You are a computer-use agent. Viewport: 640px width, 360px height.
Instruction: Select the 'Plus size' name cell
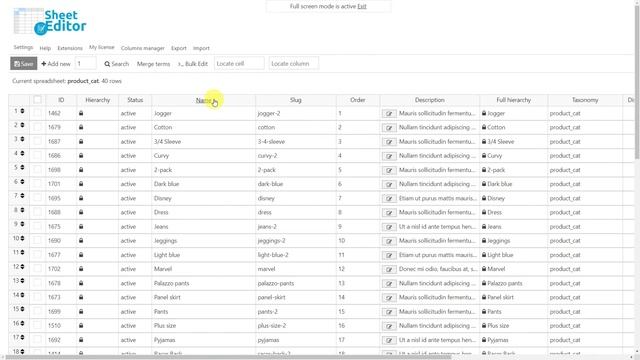tap(203, 326)
